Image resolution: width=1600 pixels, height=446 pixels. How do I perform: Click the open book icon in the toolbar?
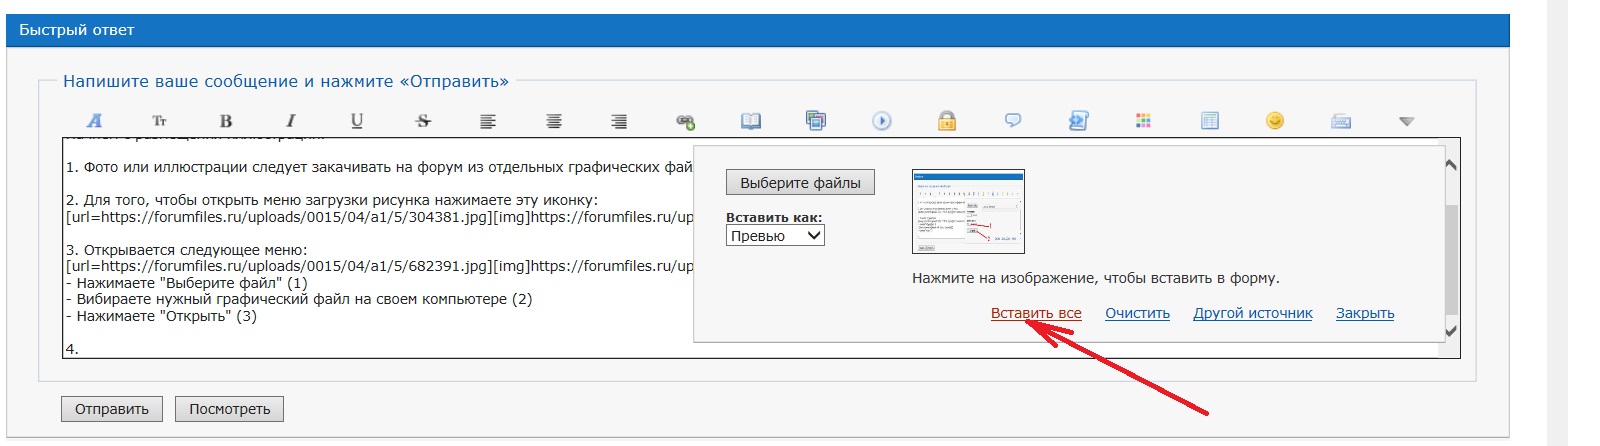751,121
